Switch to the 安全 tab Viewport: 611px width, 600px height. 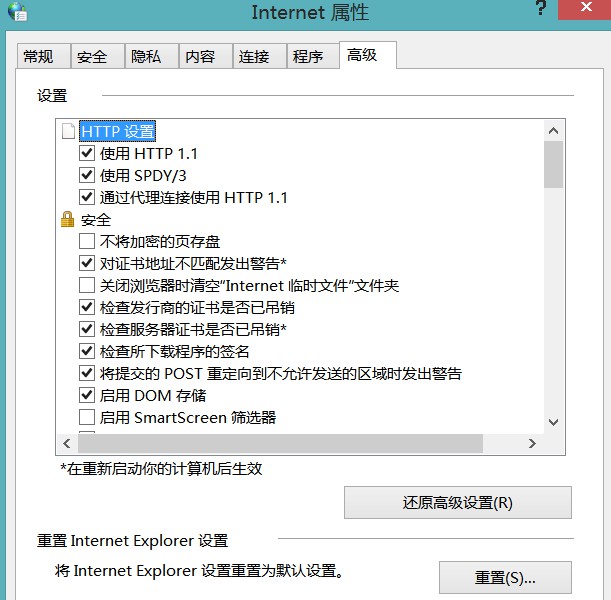[x=98, y=56]
